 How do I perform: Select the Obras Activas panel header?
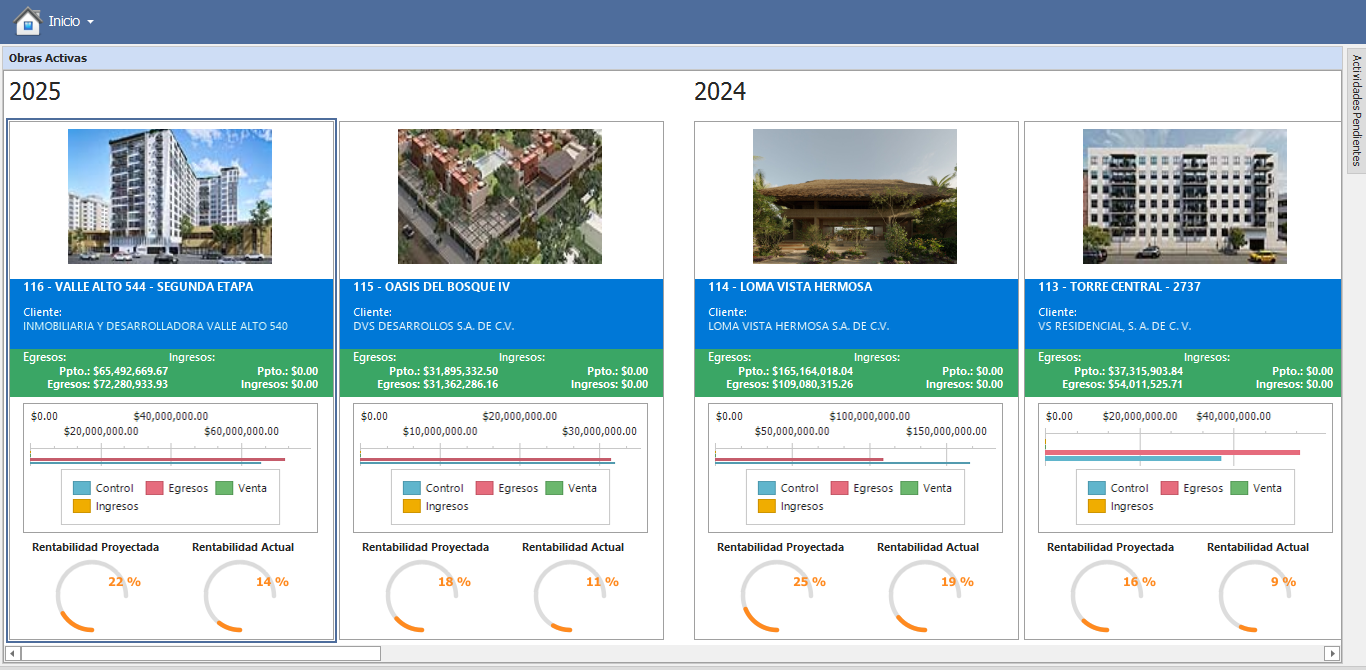click(671, 58)
